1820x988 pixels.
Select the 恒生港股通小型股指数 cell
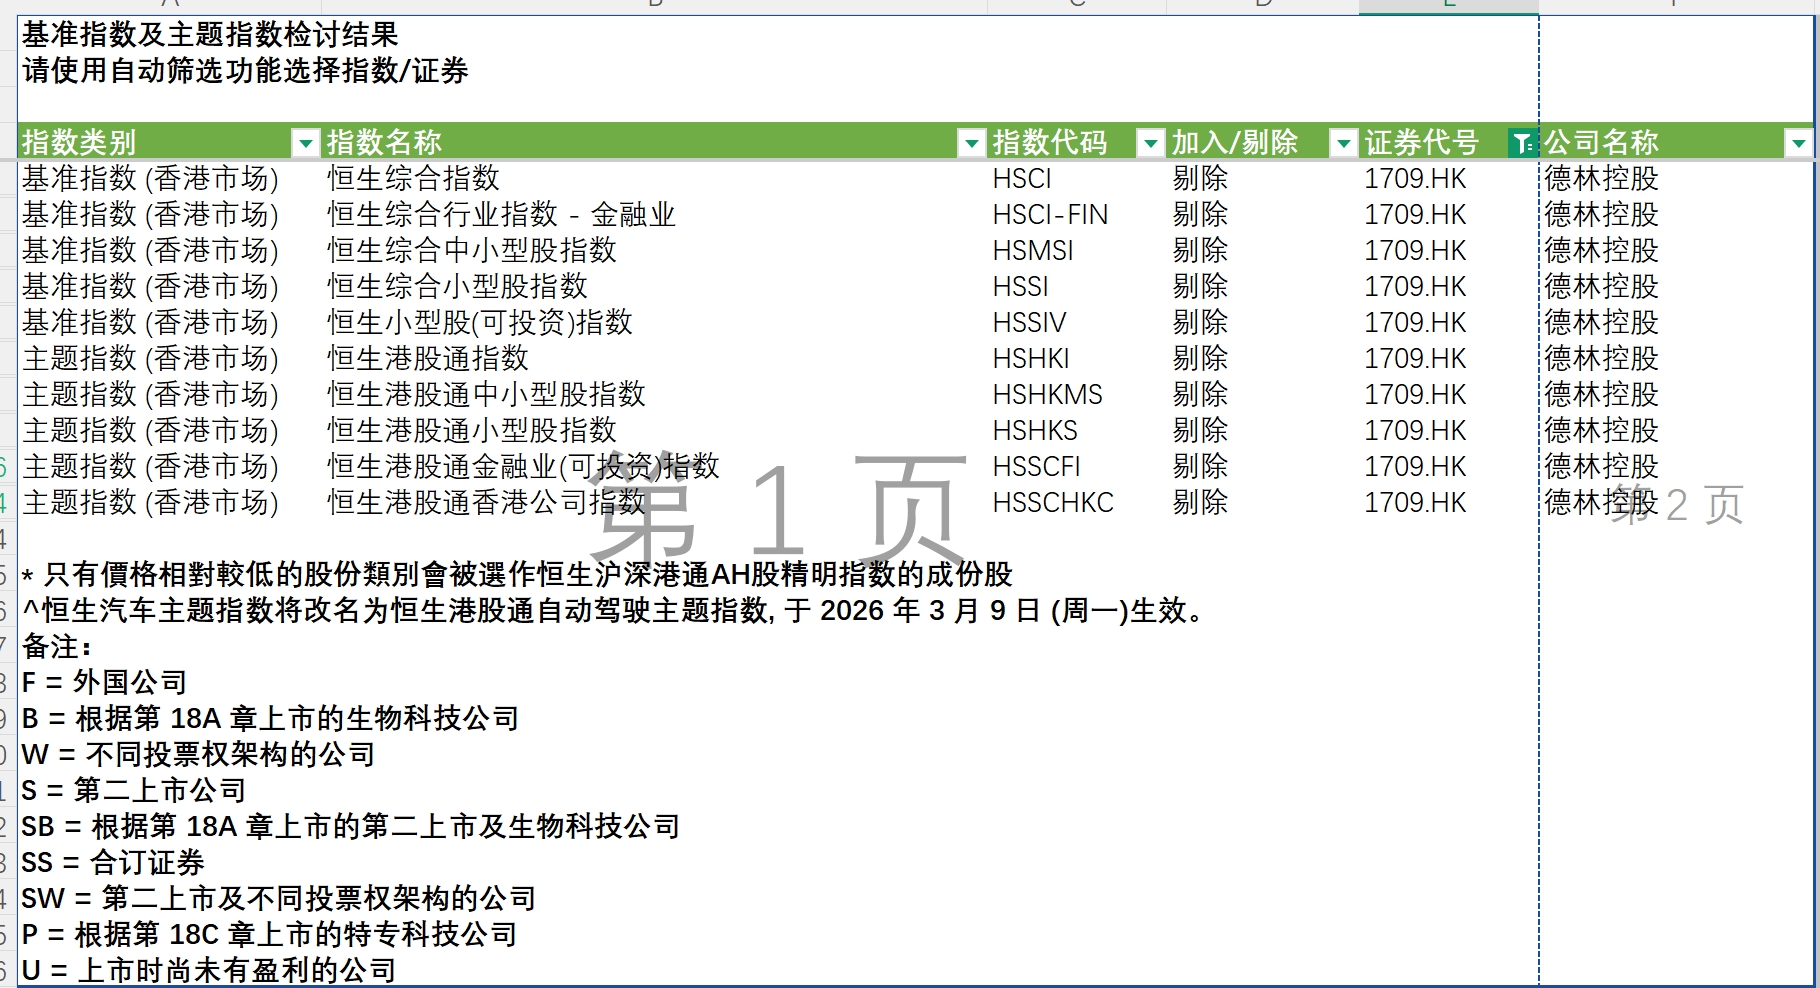pyautogui.click(x=472, y=431)
